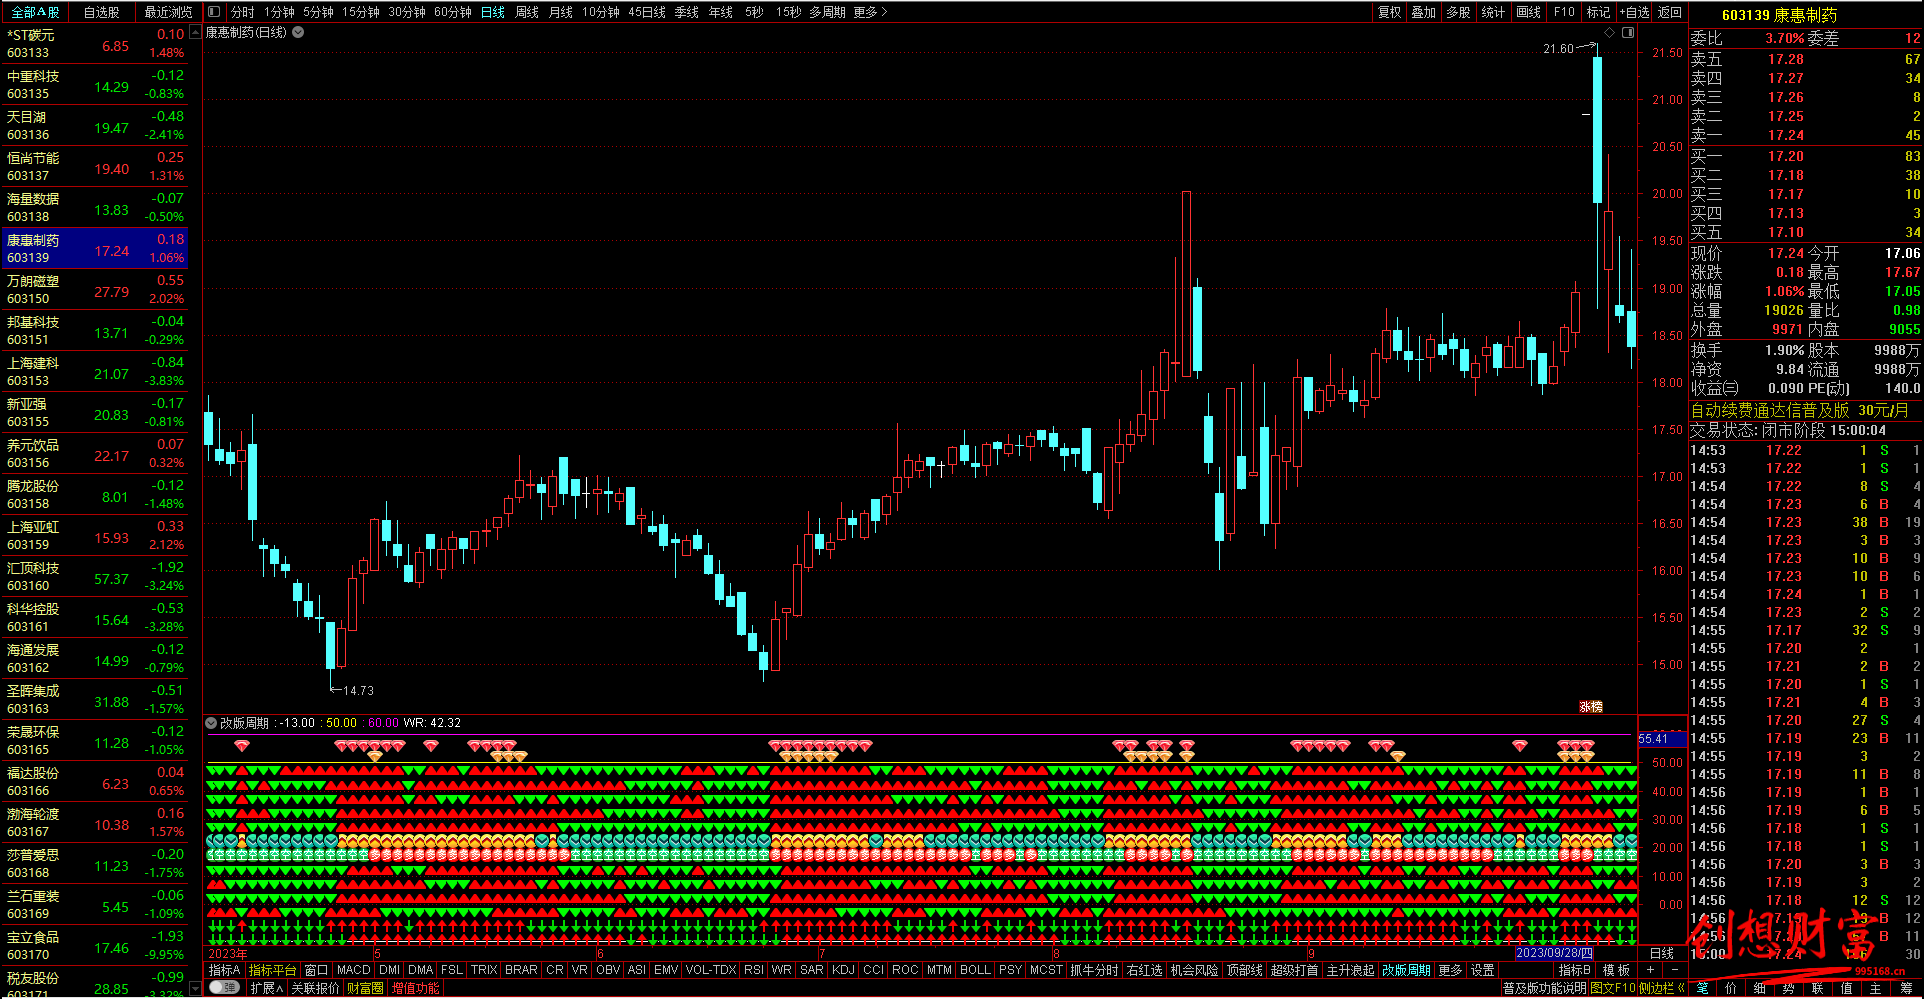Open the 多周期 multi-period view
The image size is (1924, 999).
pos(828,12)
